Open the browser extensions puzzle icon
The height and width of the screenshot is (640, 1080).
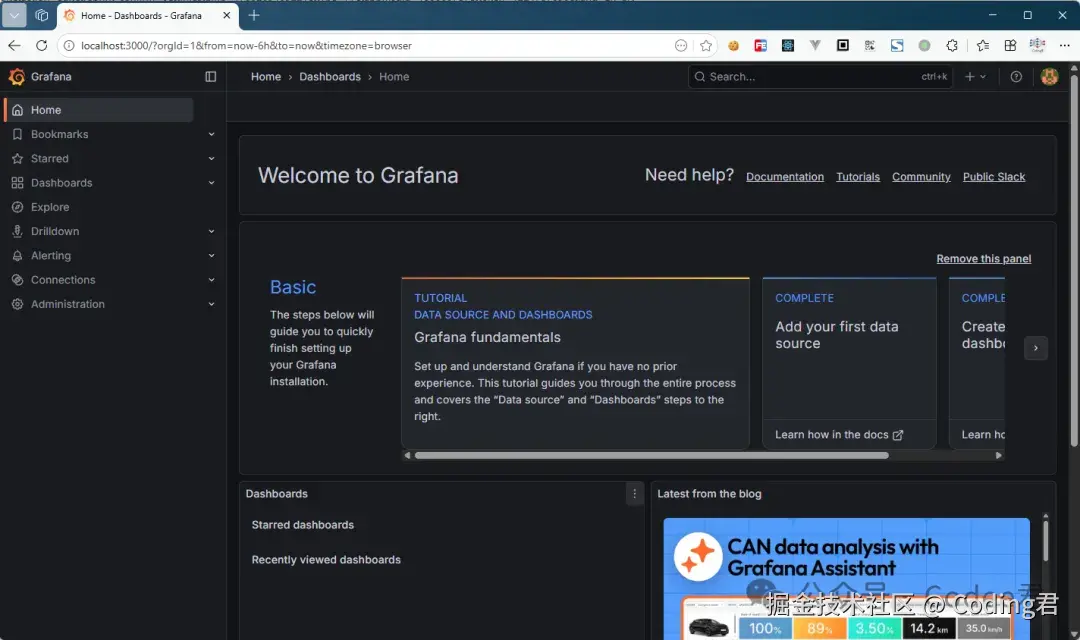click(951, 45)
